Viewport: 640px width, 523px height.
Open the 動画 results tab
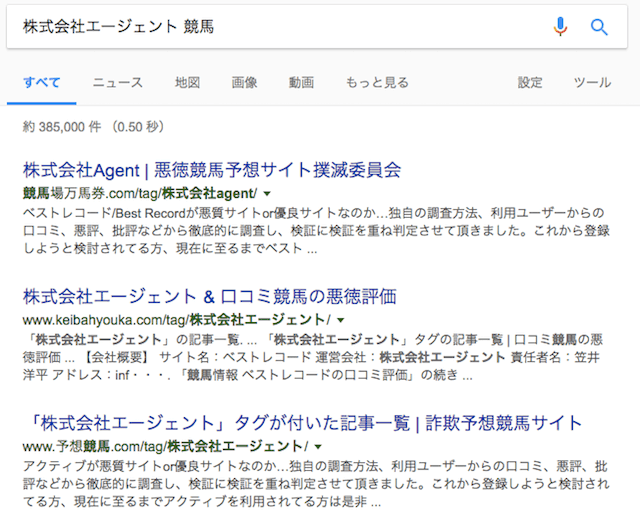pyautogui.click(x=301, y=82)
